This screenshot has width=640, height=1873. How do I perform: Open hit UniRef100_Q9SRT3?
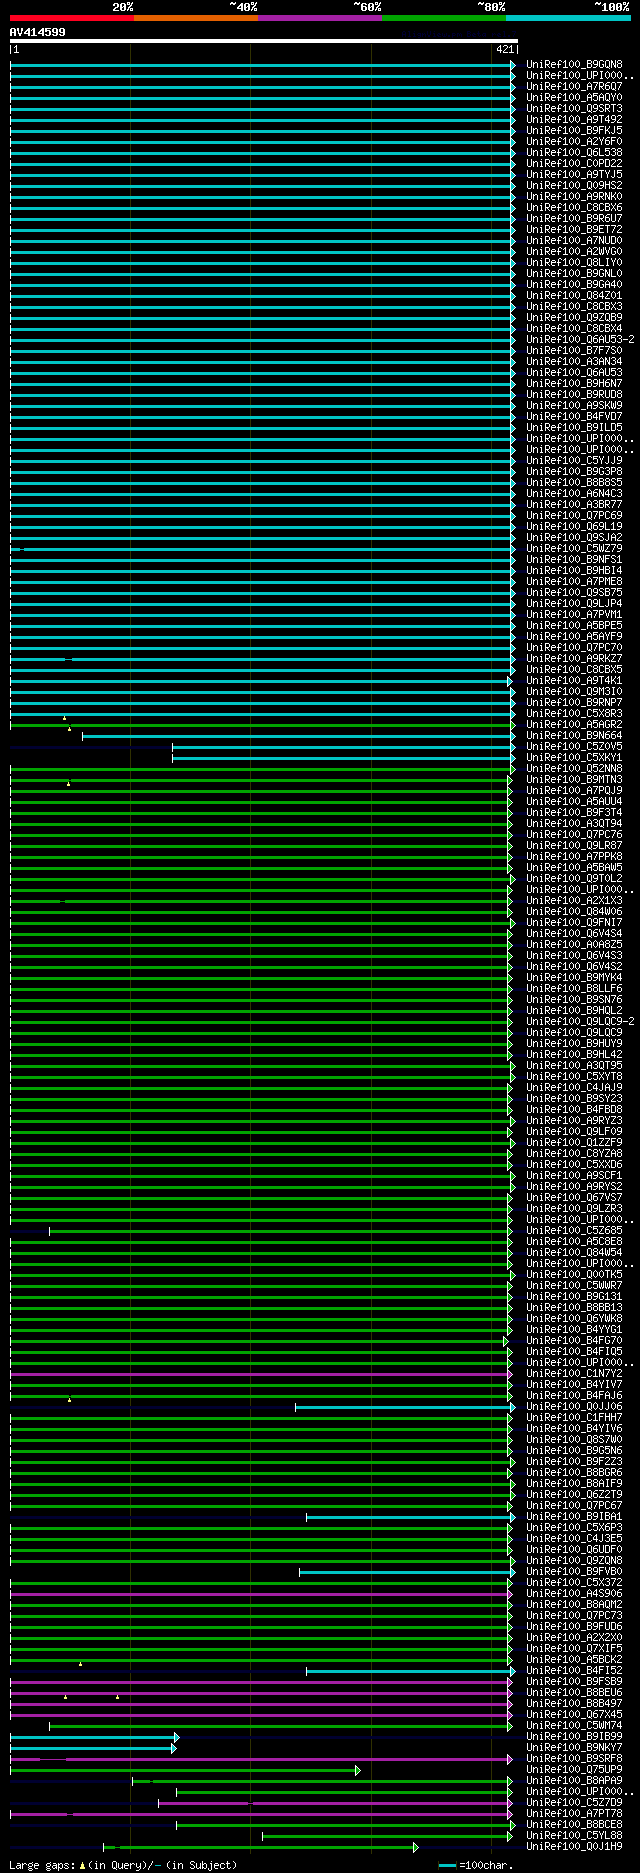pyautogui.click(x=574, y=109)
